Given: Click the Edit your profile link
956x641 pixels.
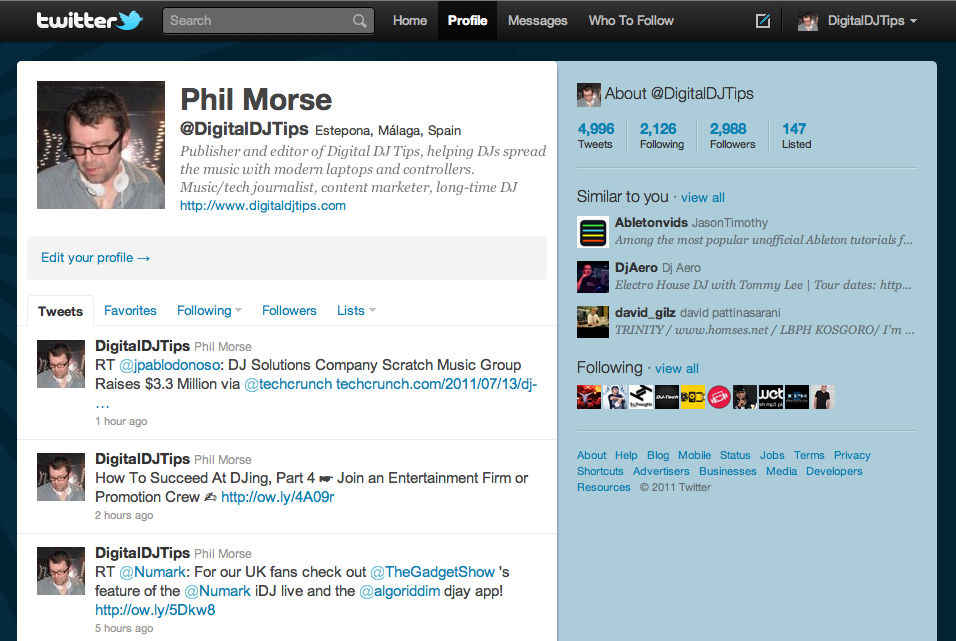Looking at the screenshot, I should click(x=95, y=257).
